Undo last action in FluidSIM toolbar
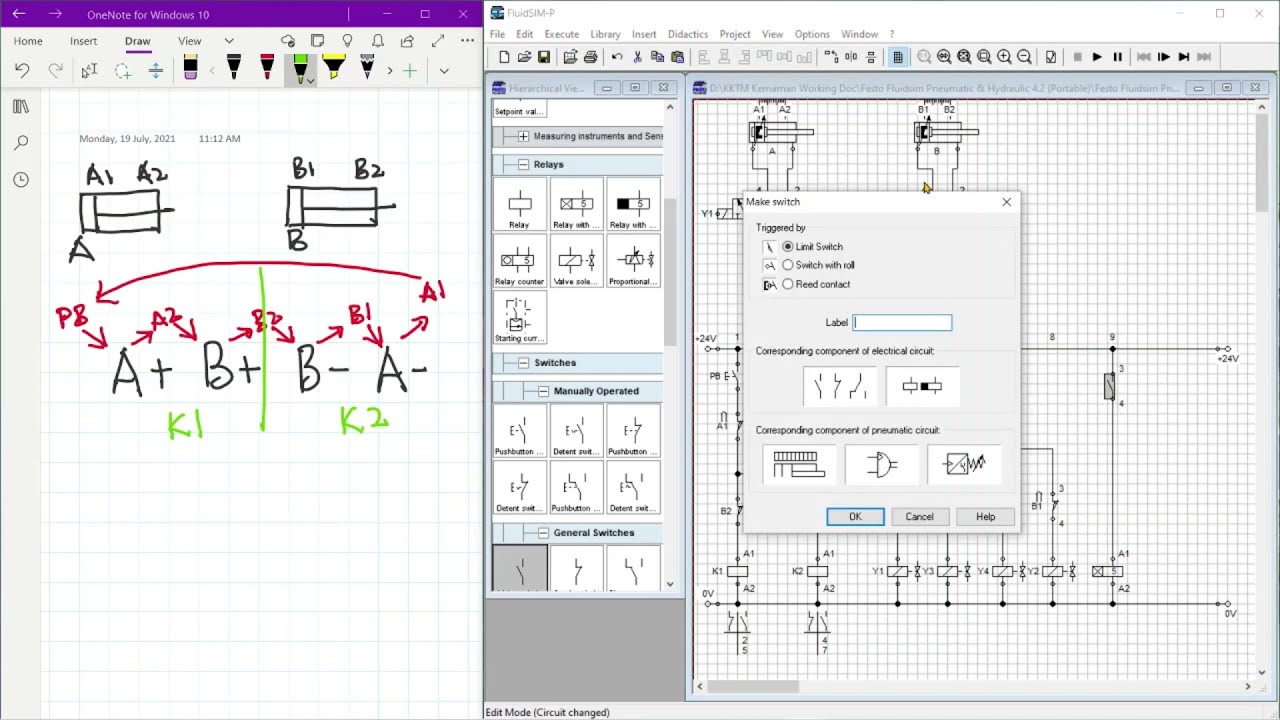The width and height of the screenshot is (1280, 720). click(617, 57)
